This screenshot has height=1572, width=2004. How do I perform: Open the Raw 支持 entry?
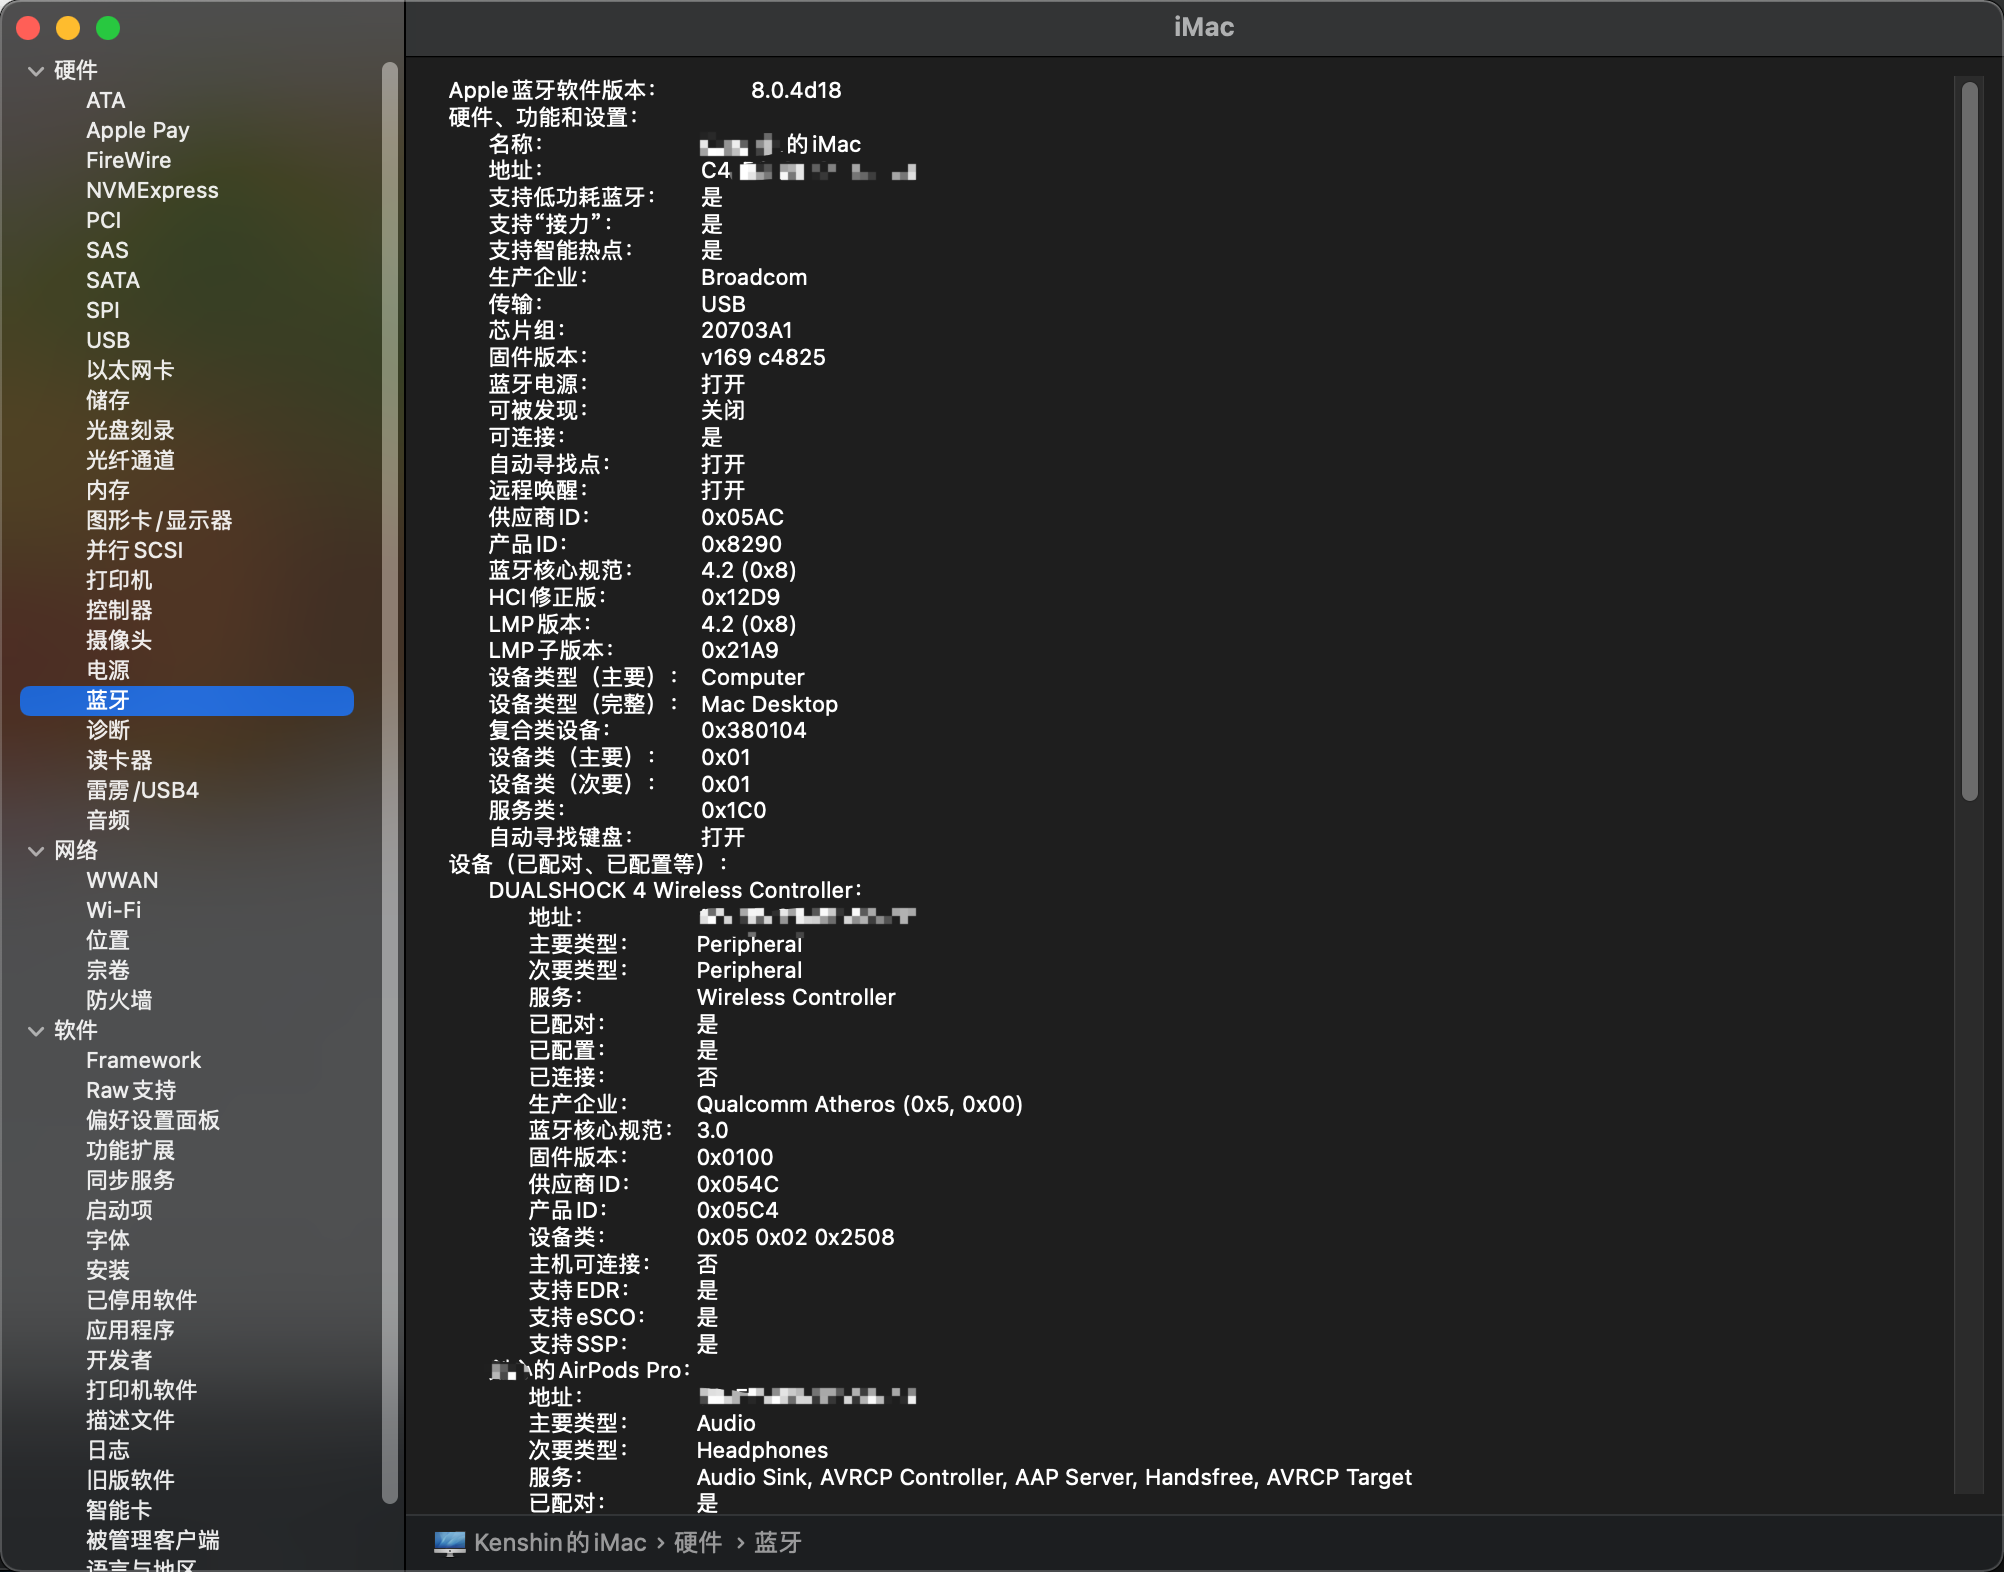pyautogui.click(x=131, y=1090)
